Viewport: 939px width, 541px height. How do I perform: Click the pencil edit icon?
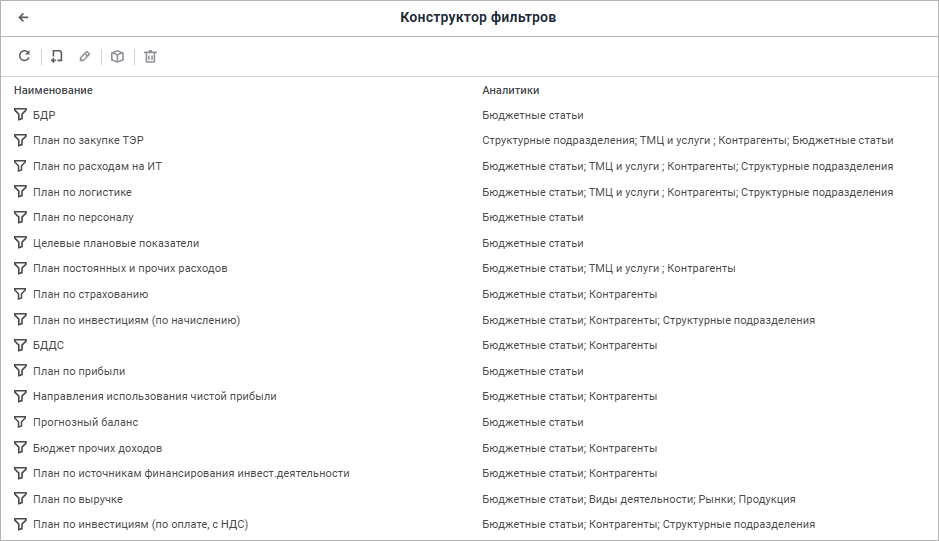click(x=85, y=56)
